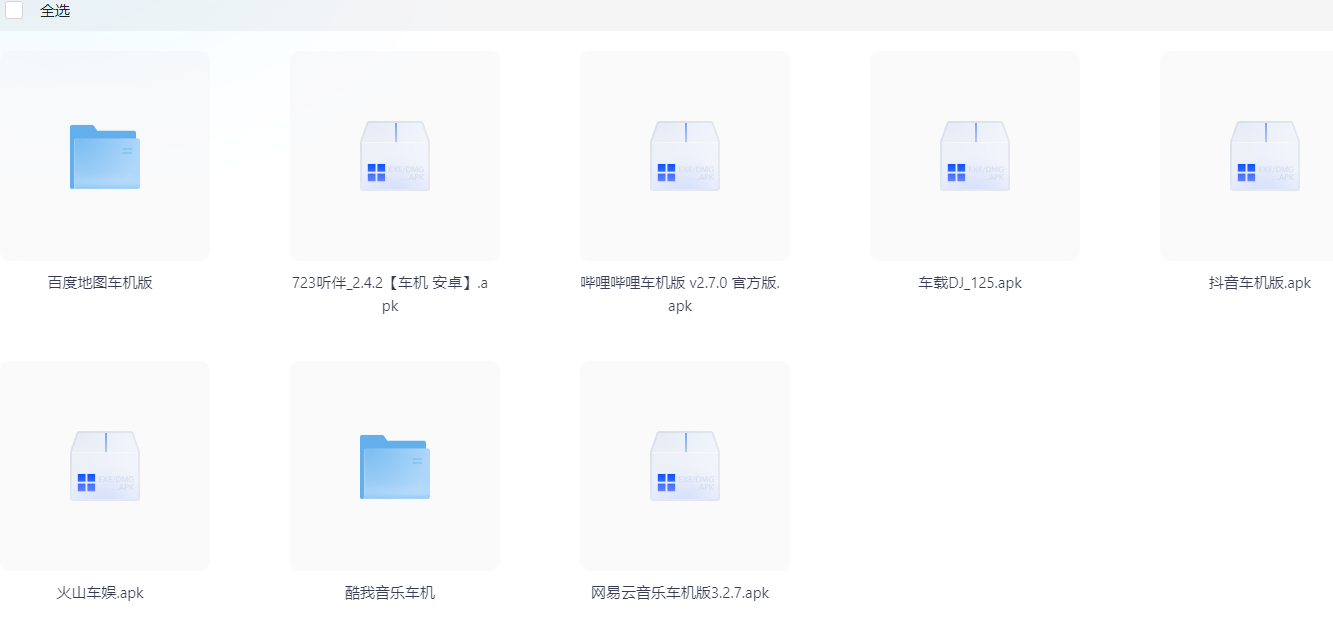
Task: Click the file name 火山车娱.apk
Action: [x=100, y=593]
